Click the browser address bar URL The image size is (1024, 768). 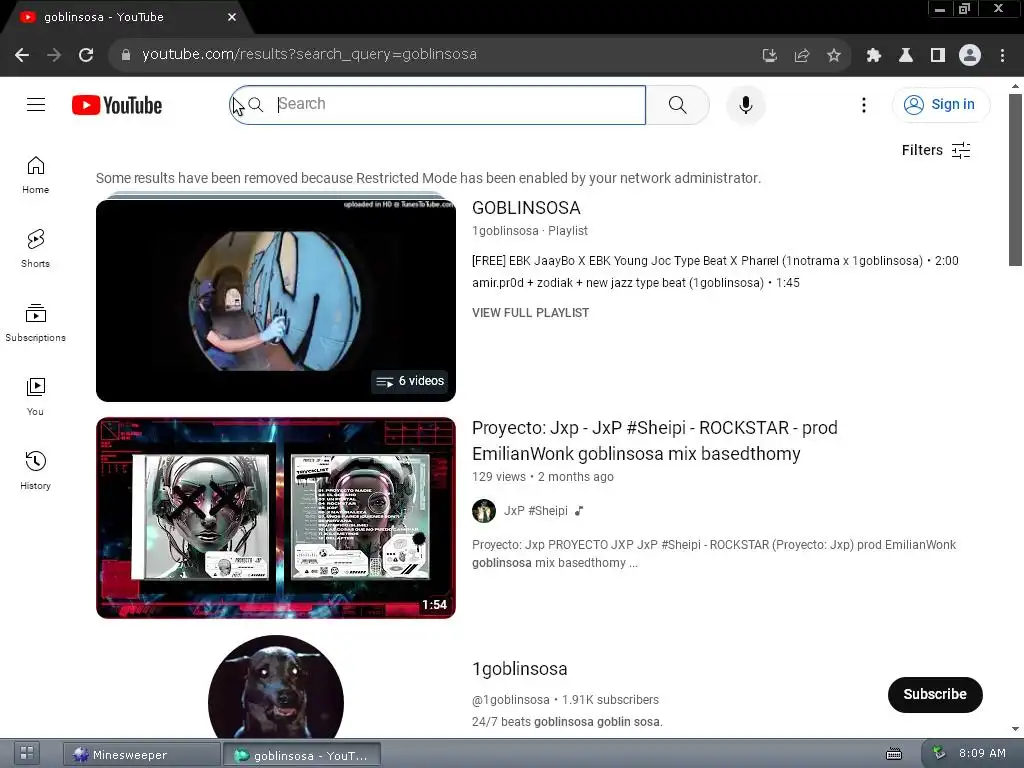[309, 55]
